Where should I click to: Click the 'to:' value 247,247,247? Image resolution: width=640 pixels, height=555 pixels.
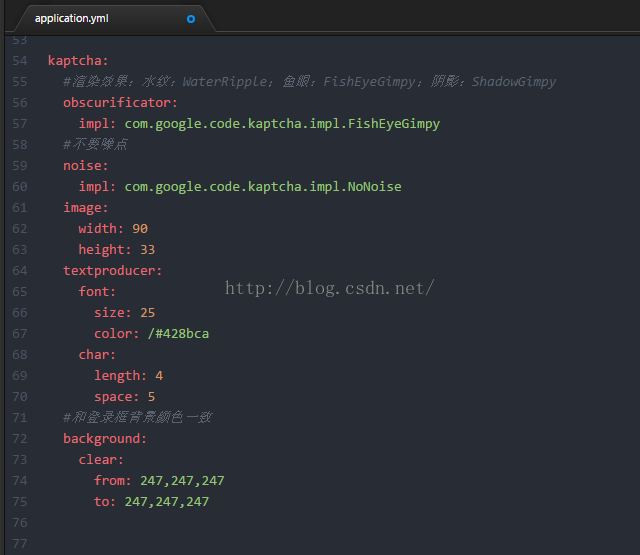(x=167, y=502)
